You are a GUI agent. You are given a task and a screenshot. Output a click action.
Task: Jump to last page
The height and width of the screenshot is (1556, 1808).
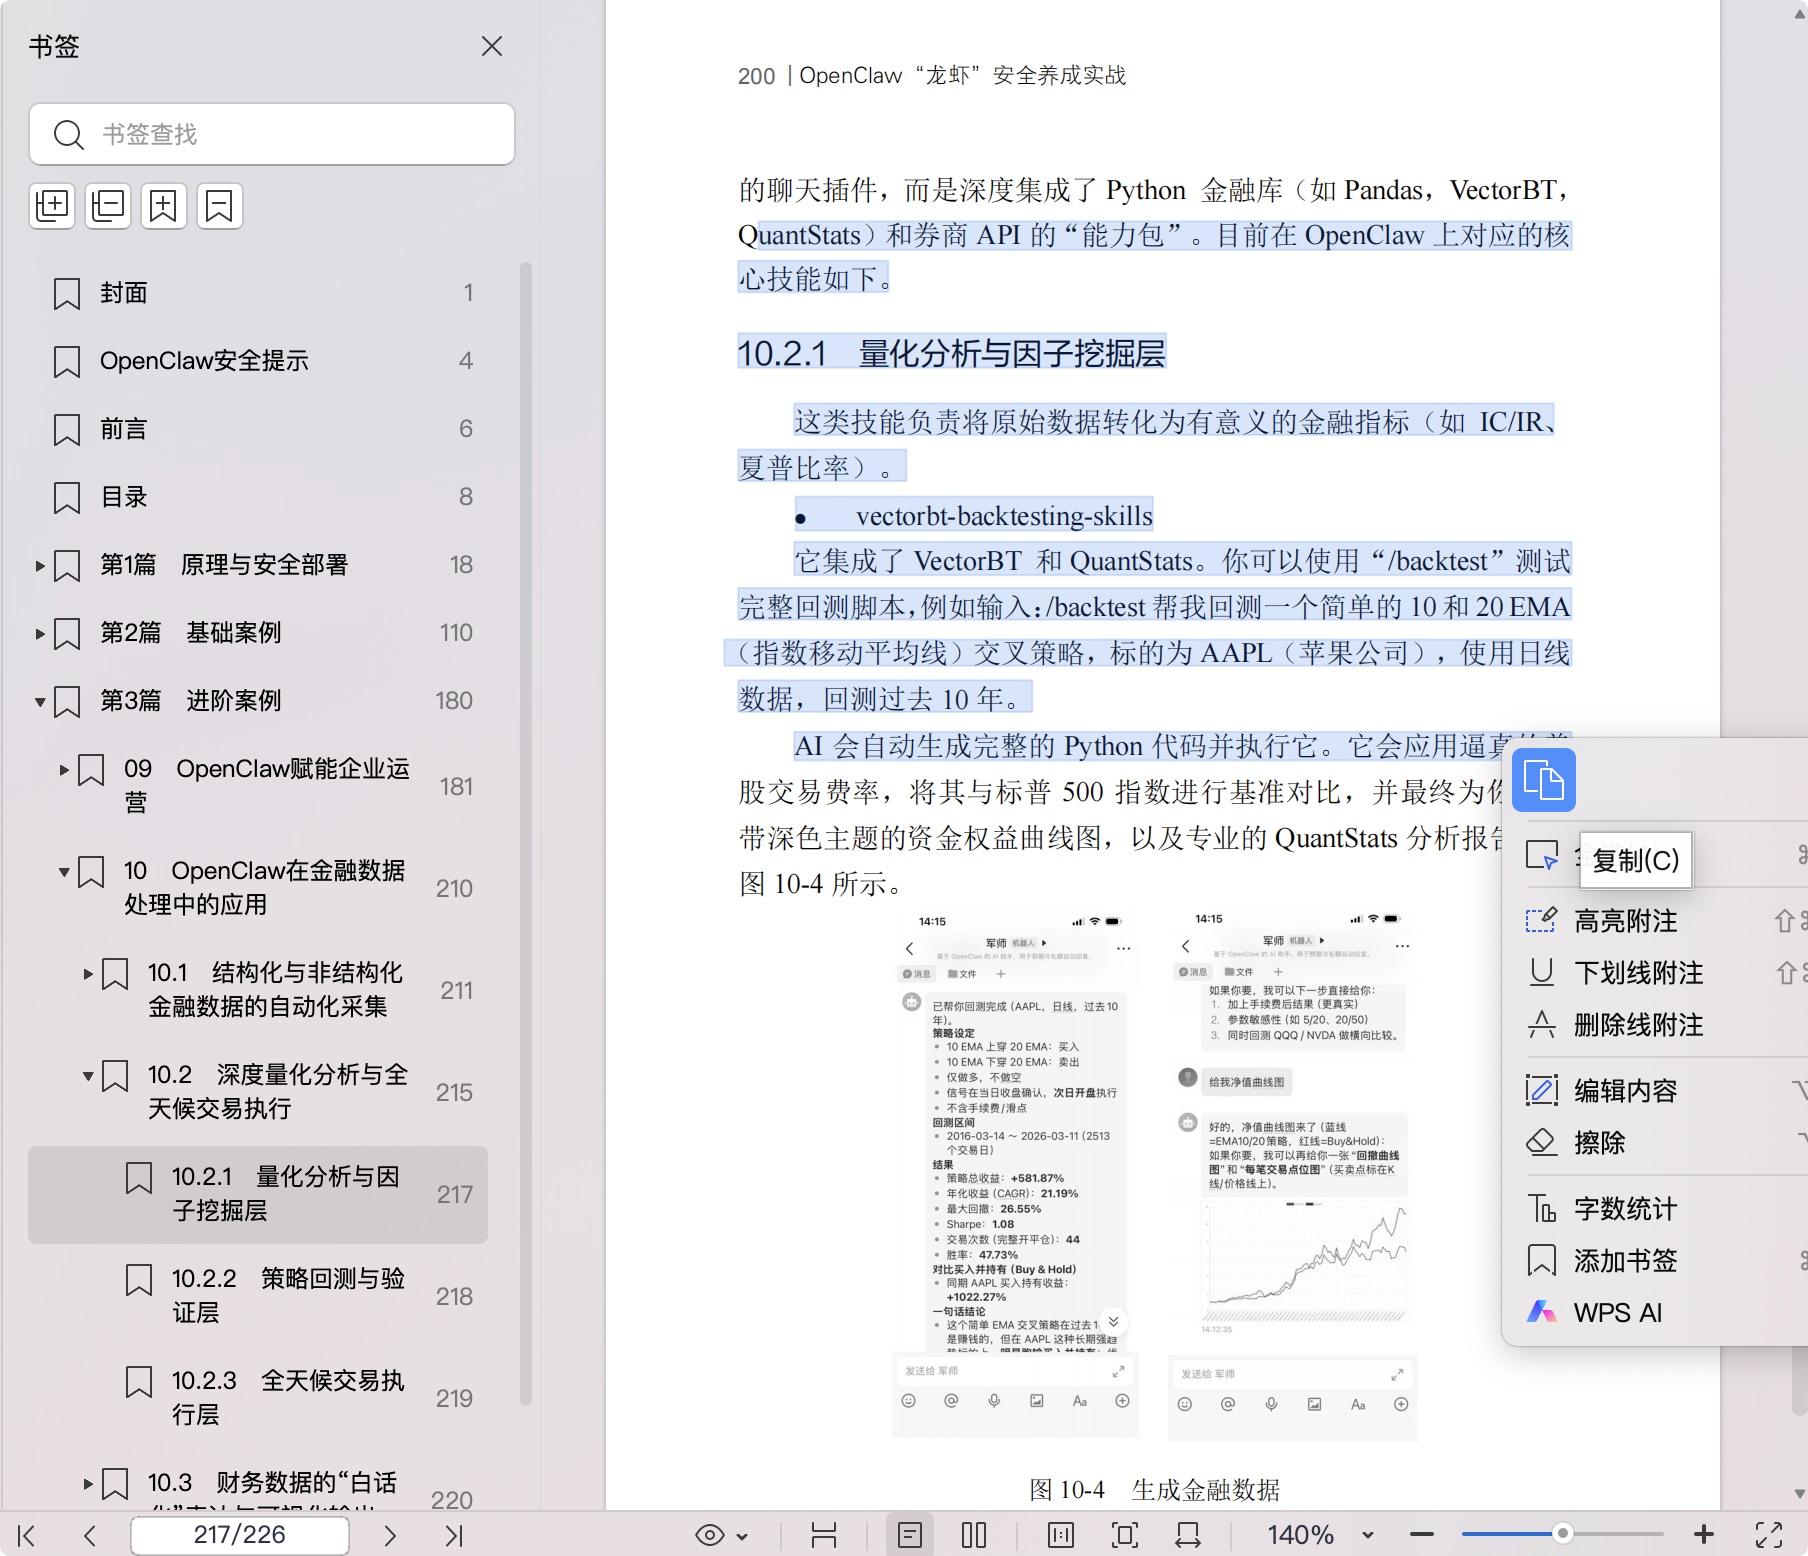(454, 1535)
